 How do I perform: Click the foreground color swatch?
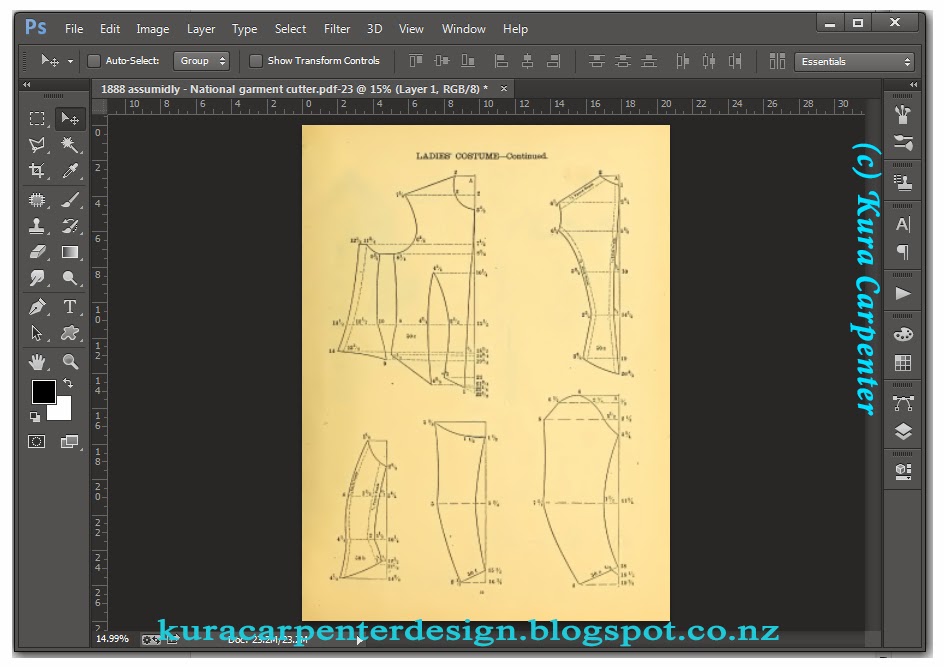click(x=43, y=393)
